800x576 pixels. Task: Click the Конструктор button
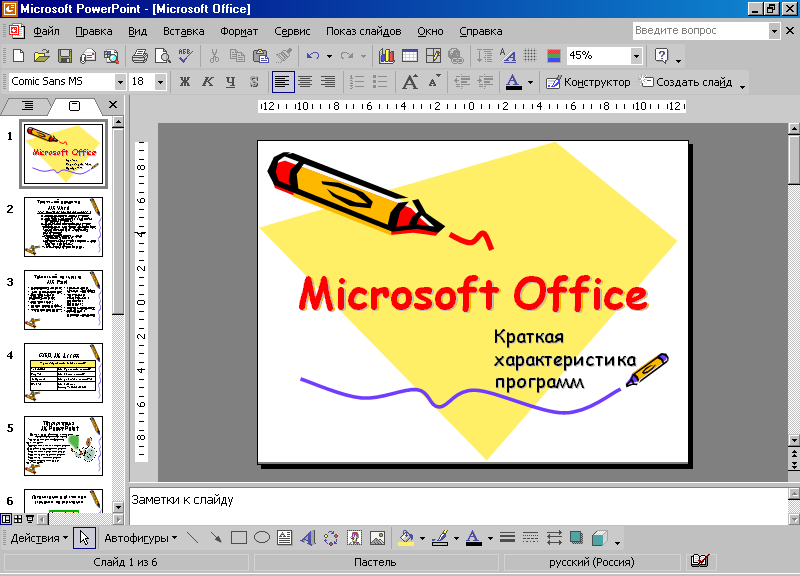(x=588, y=82)
